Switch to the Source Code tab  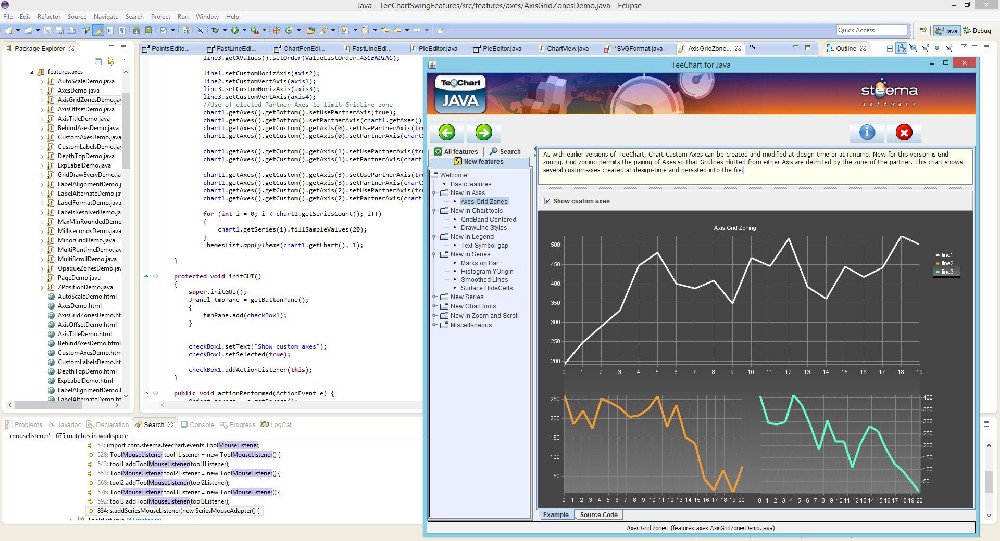(x=598, y=514)
